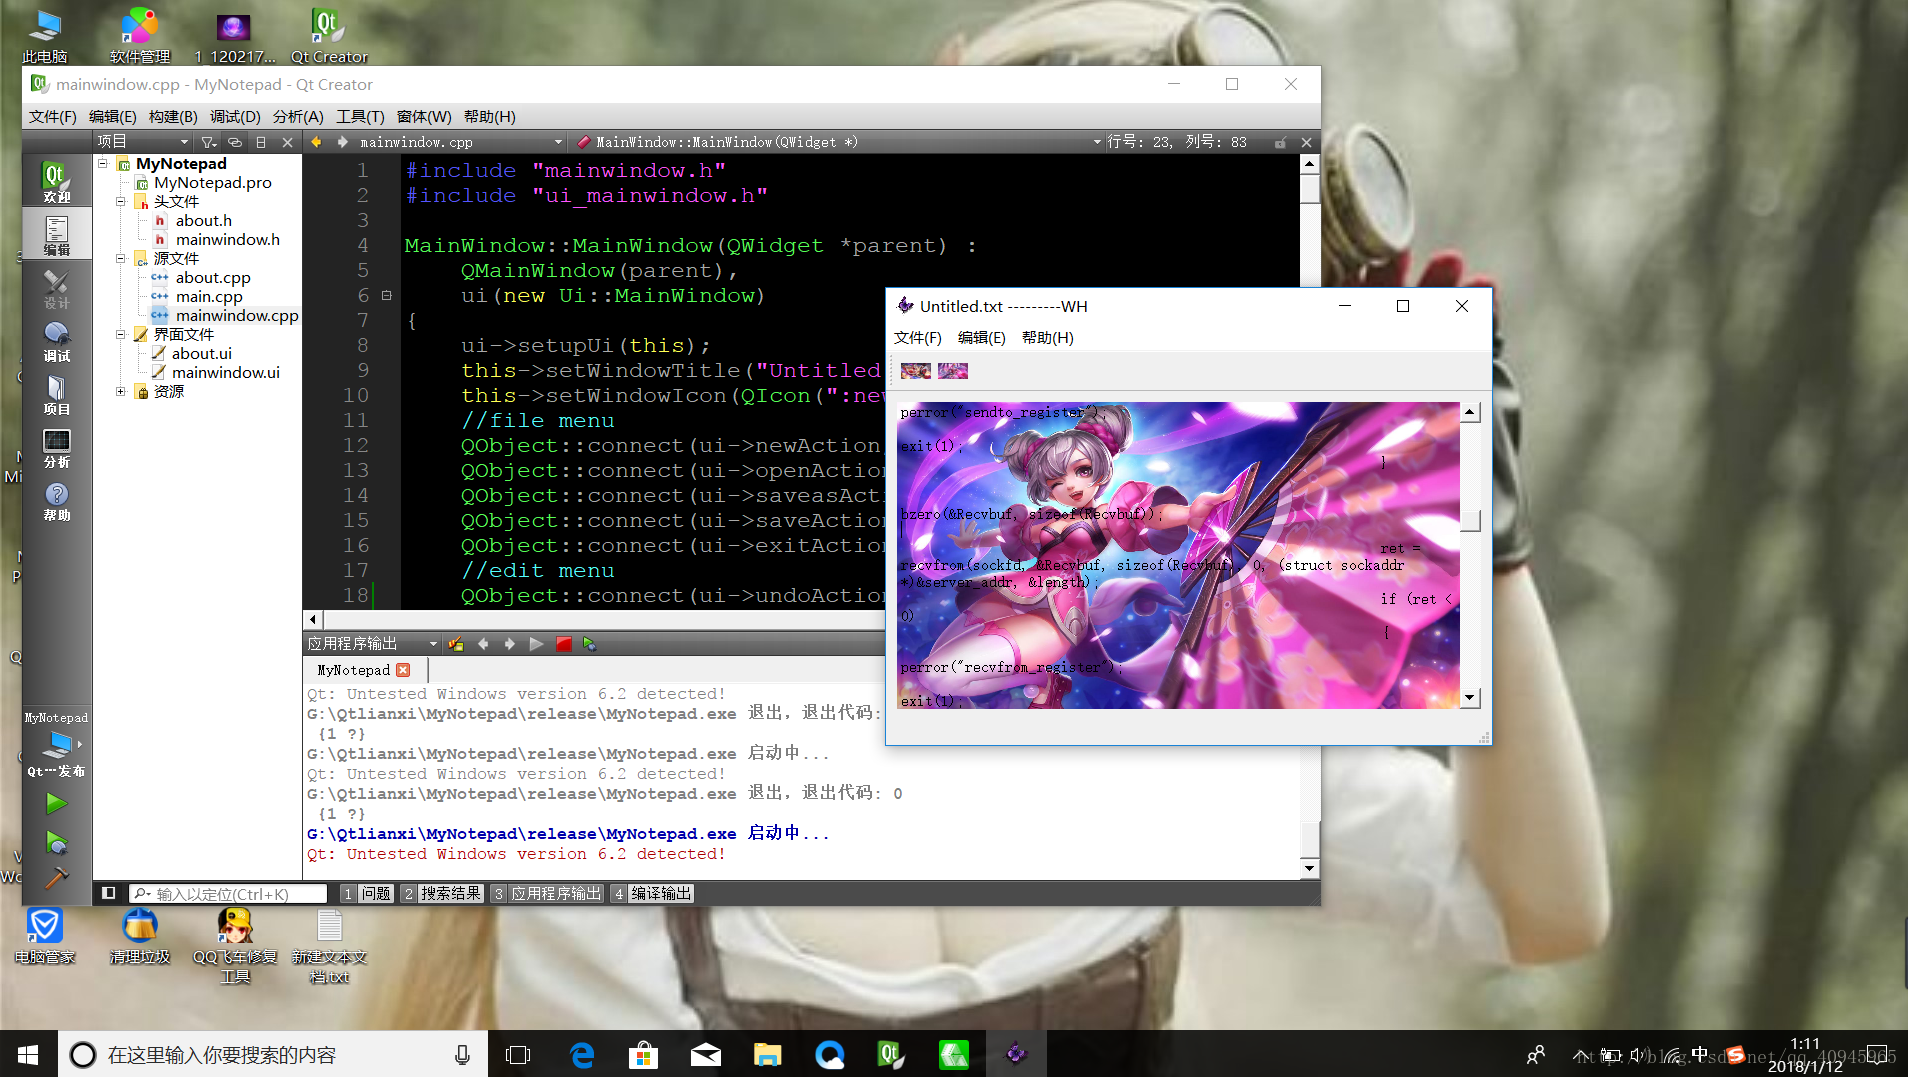Show the 编译输出 compile output pane
The height and width of the screenshot is (1077, 1908).
pyautogui.click(x=653, y=893)
